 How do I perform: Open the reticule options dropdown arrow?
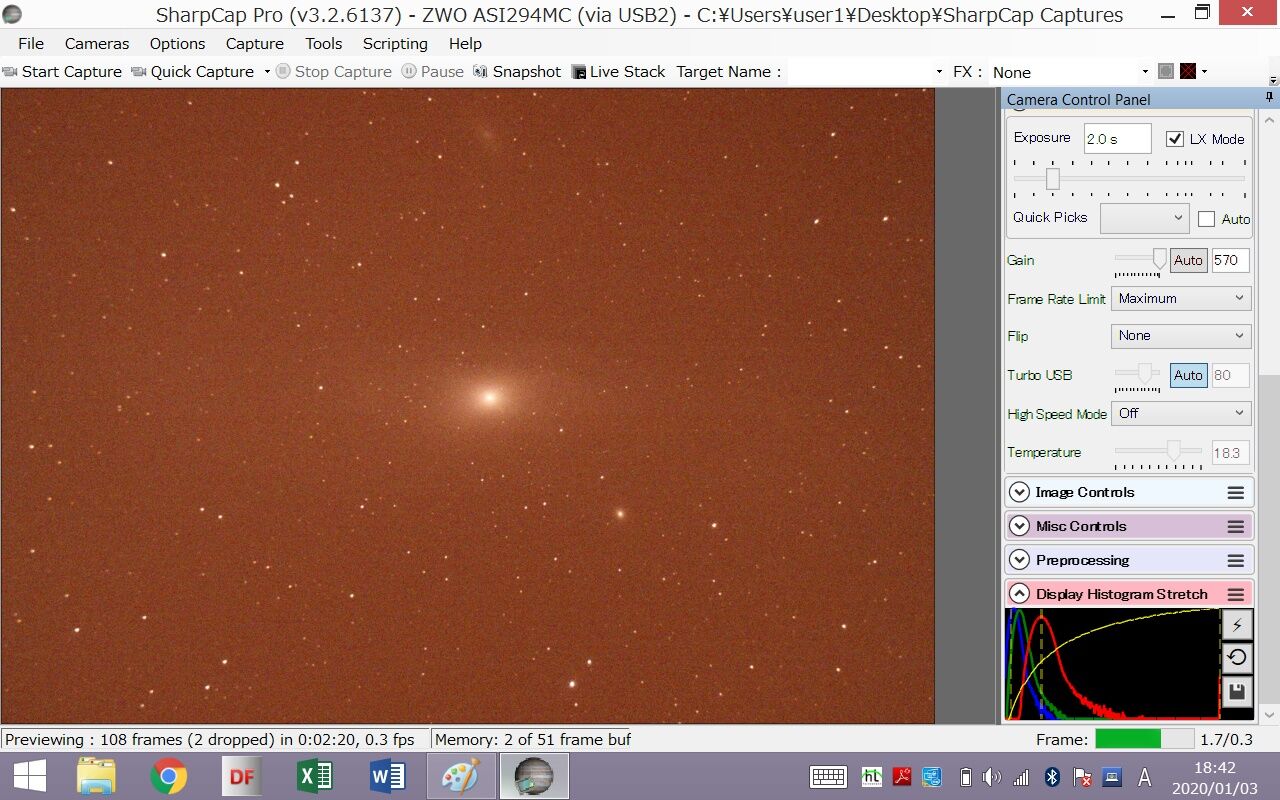point(1204,71)
